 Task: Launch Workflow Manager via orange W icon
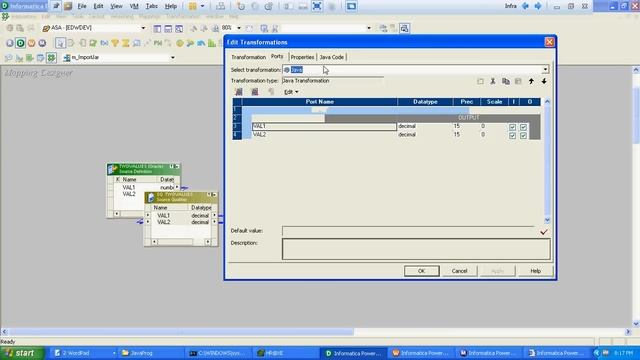pos(31,43)
